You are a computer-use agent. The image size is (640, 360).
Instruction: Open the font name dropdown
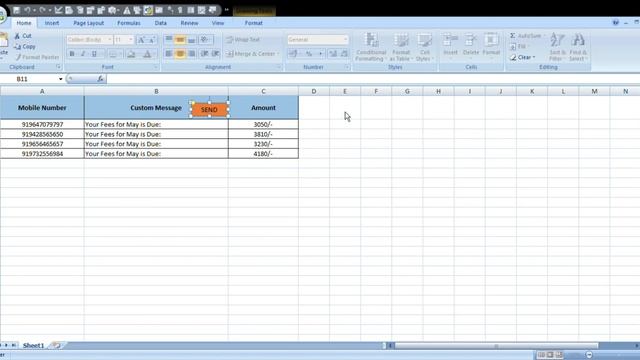point(109,40)
